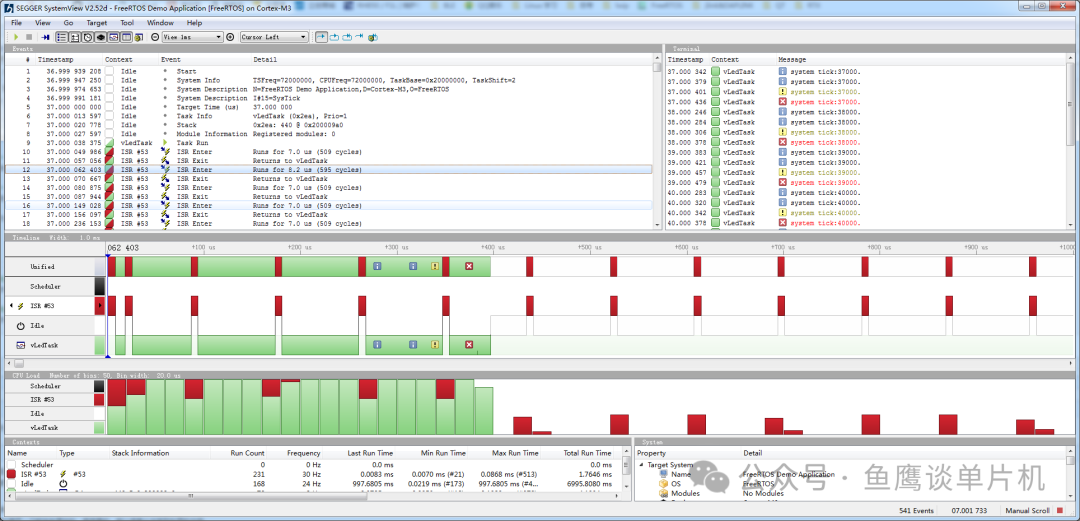Image resolution: width=1080 pixels, height=521 pixels.
Task: Toggle the System window toolbar button
Action: 126,37
